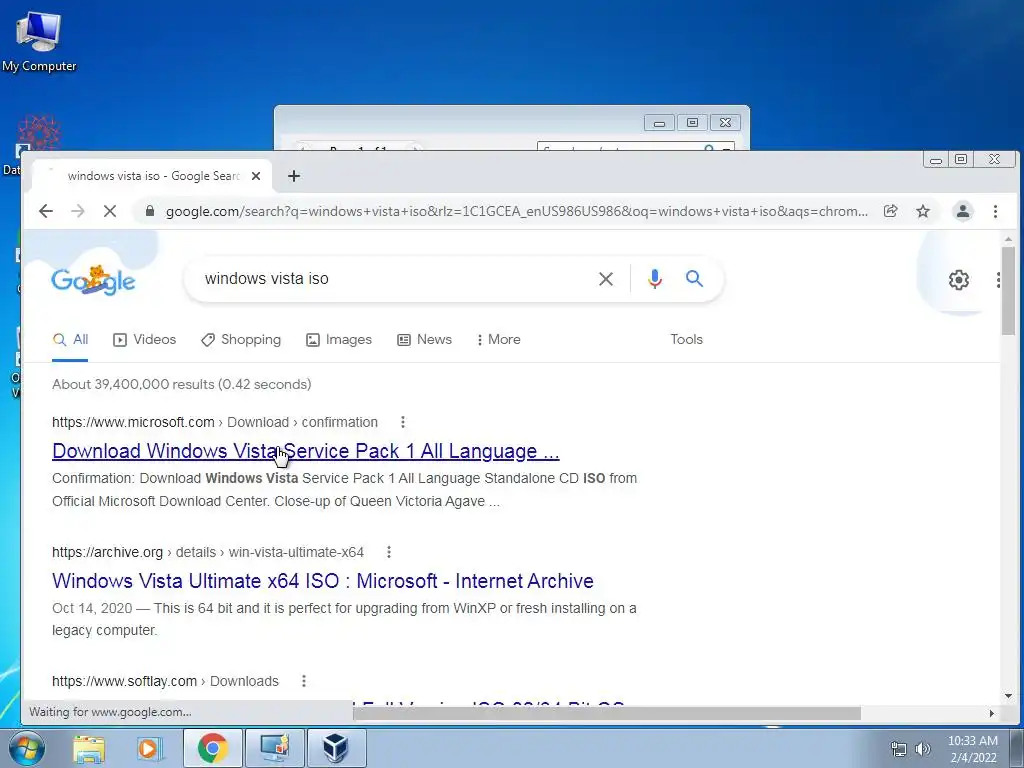Close the 'windows vista iso' tab

tap(256, 176)
